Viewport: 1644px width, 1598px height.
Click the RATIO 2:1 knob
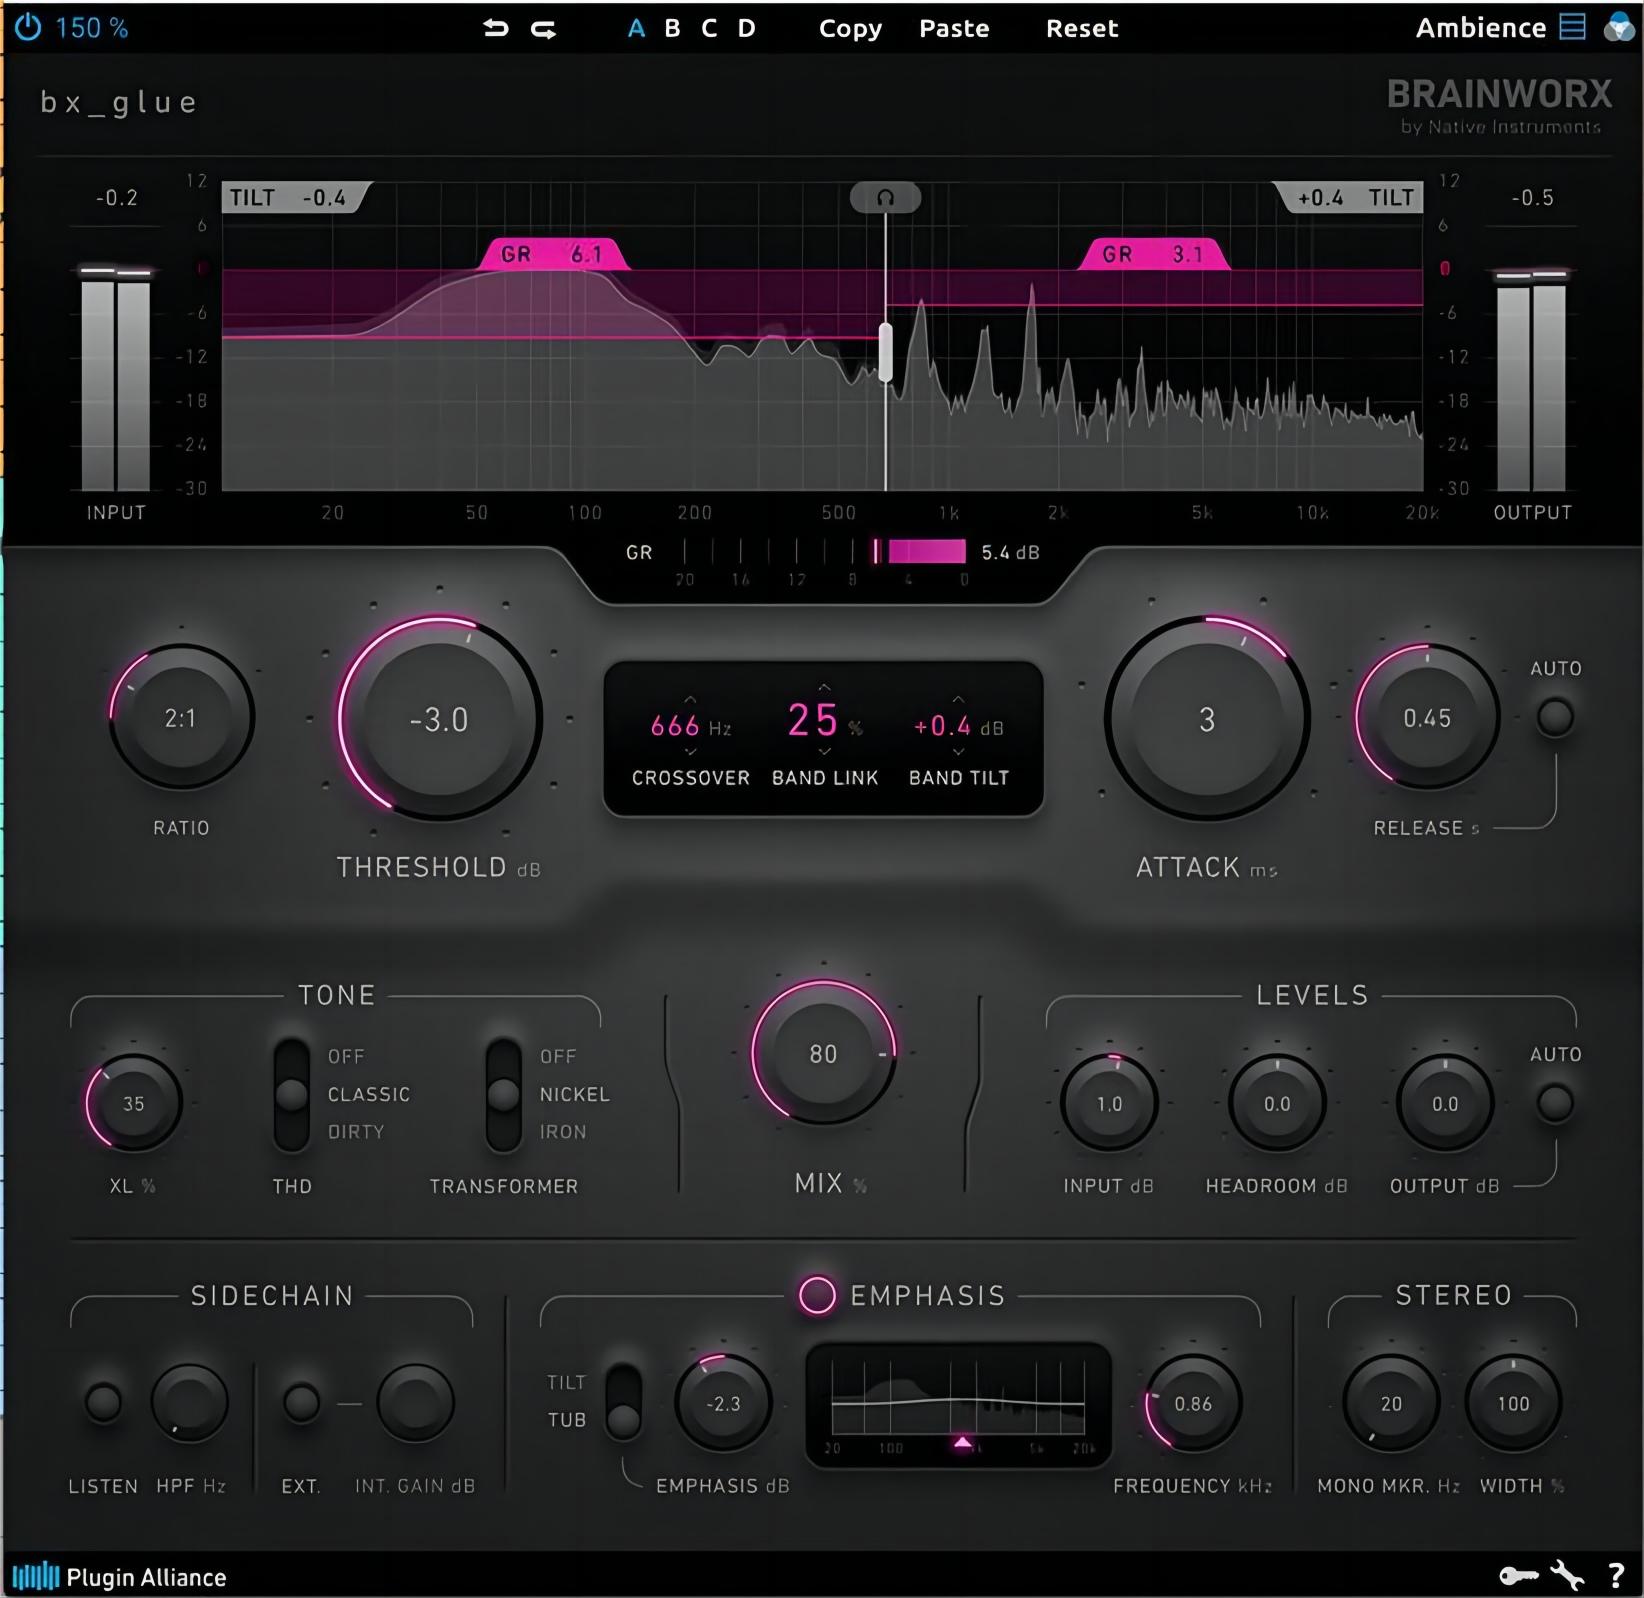(181, 717)
